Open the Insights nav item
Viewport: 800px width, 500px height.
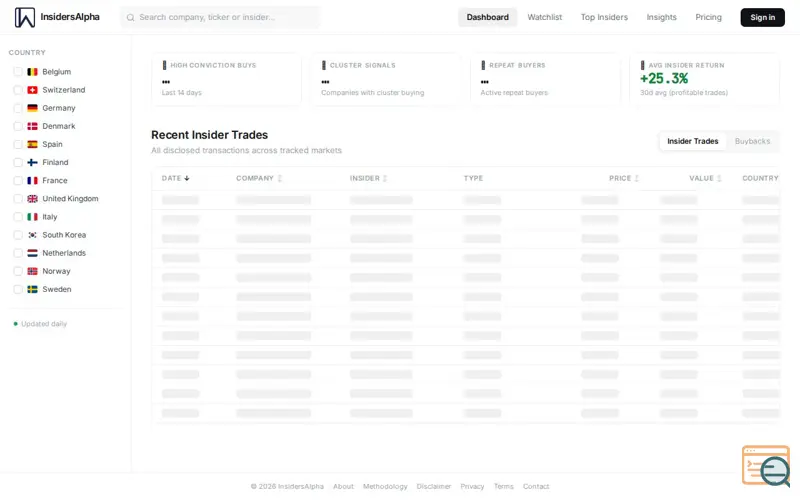[x=661, y=17]
